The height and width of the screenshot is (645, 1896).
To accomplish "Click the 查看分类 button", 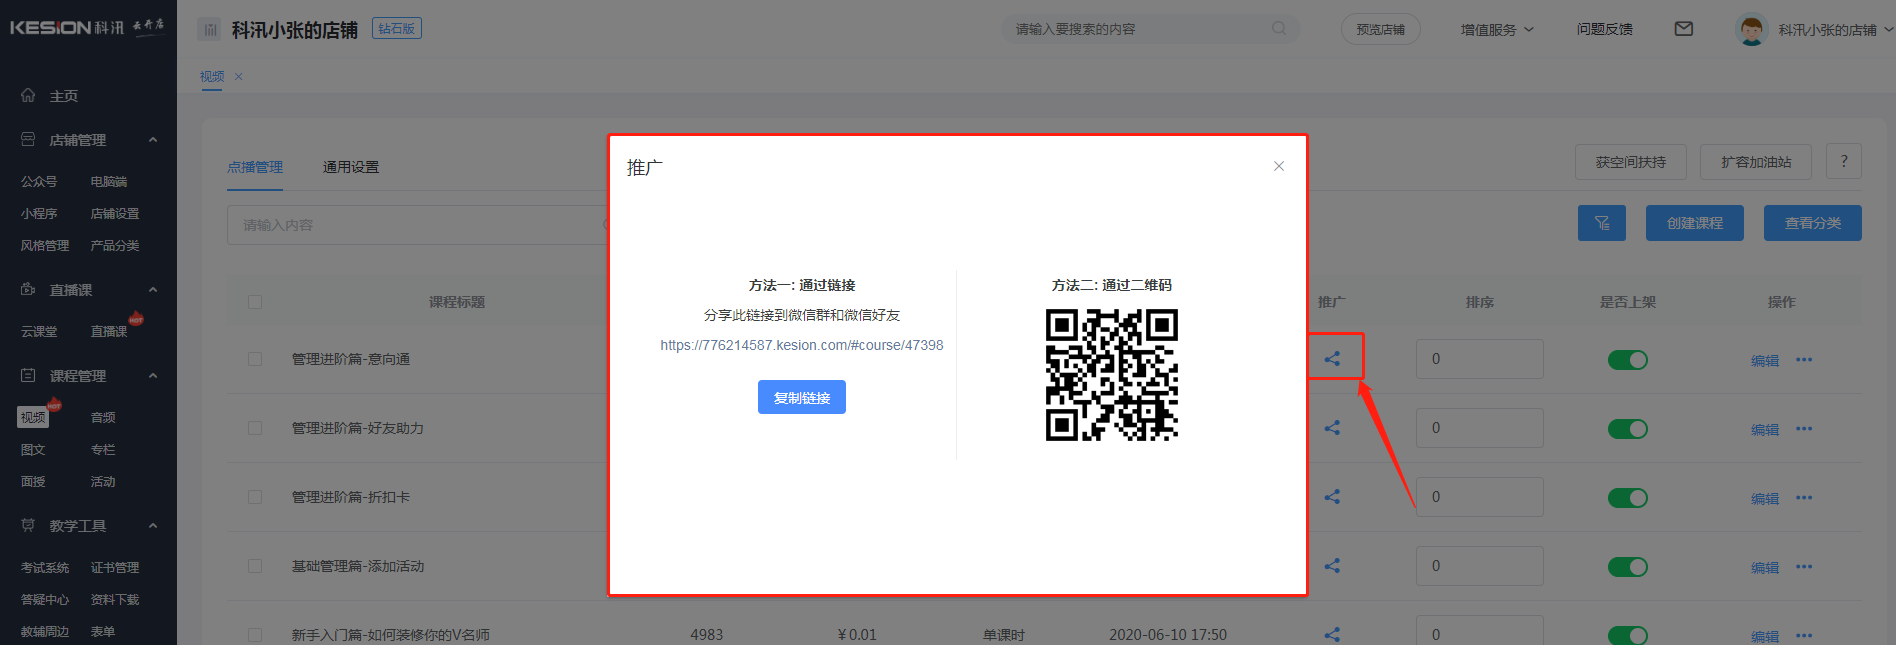I will tap(1813, 223).
